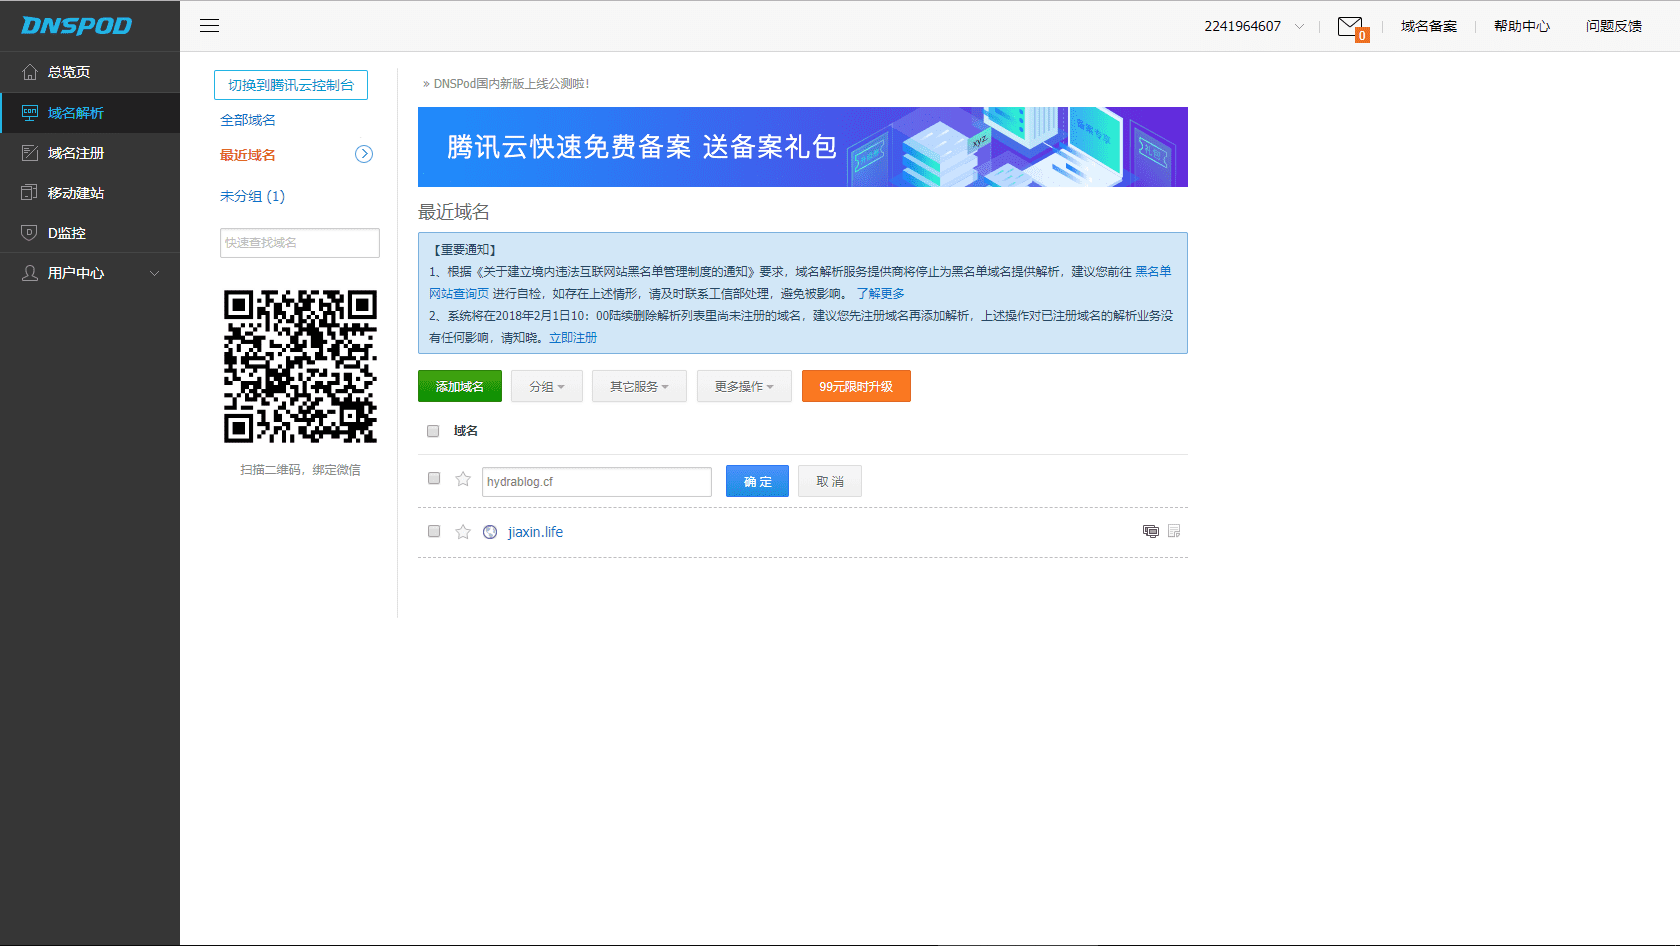
Task: Expand the 更多操作 dropdown
Action: (744, 386)
